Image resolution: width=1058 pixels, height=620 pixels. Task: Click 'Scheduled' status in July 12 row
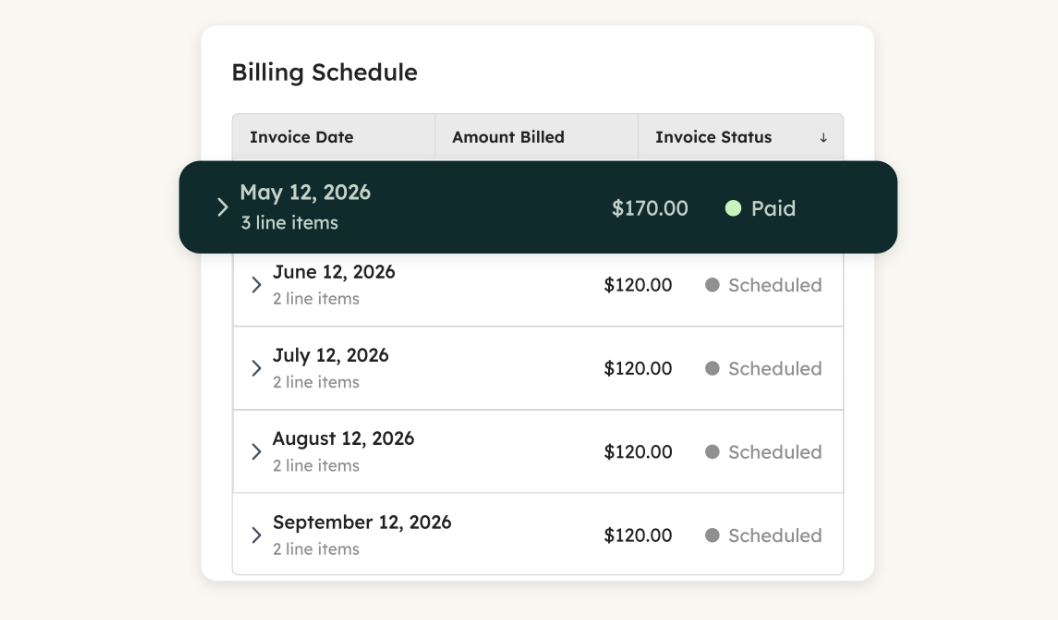(x=775, y=368)
